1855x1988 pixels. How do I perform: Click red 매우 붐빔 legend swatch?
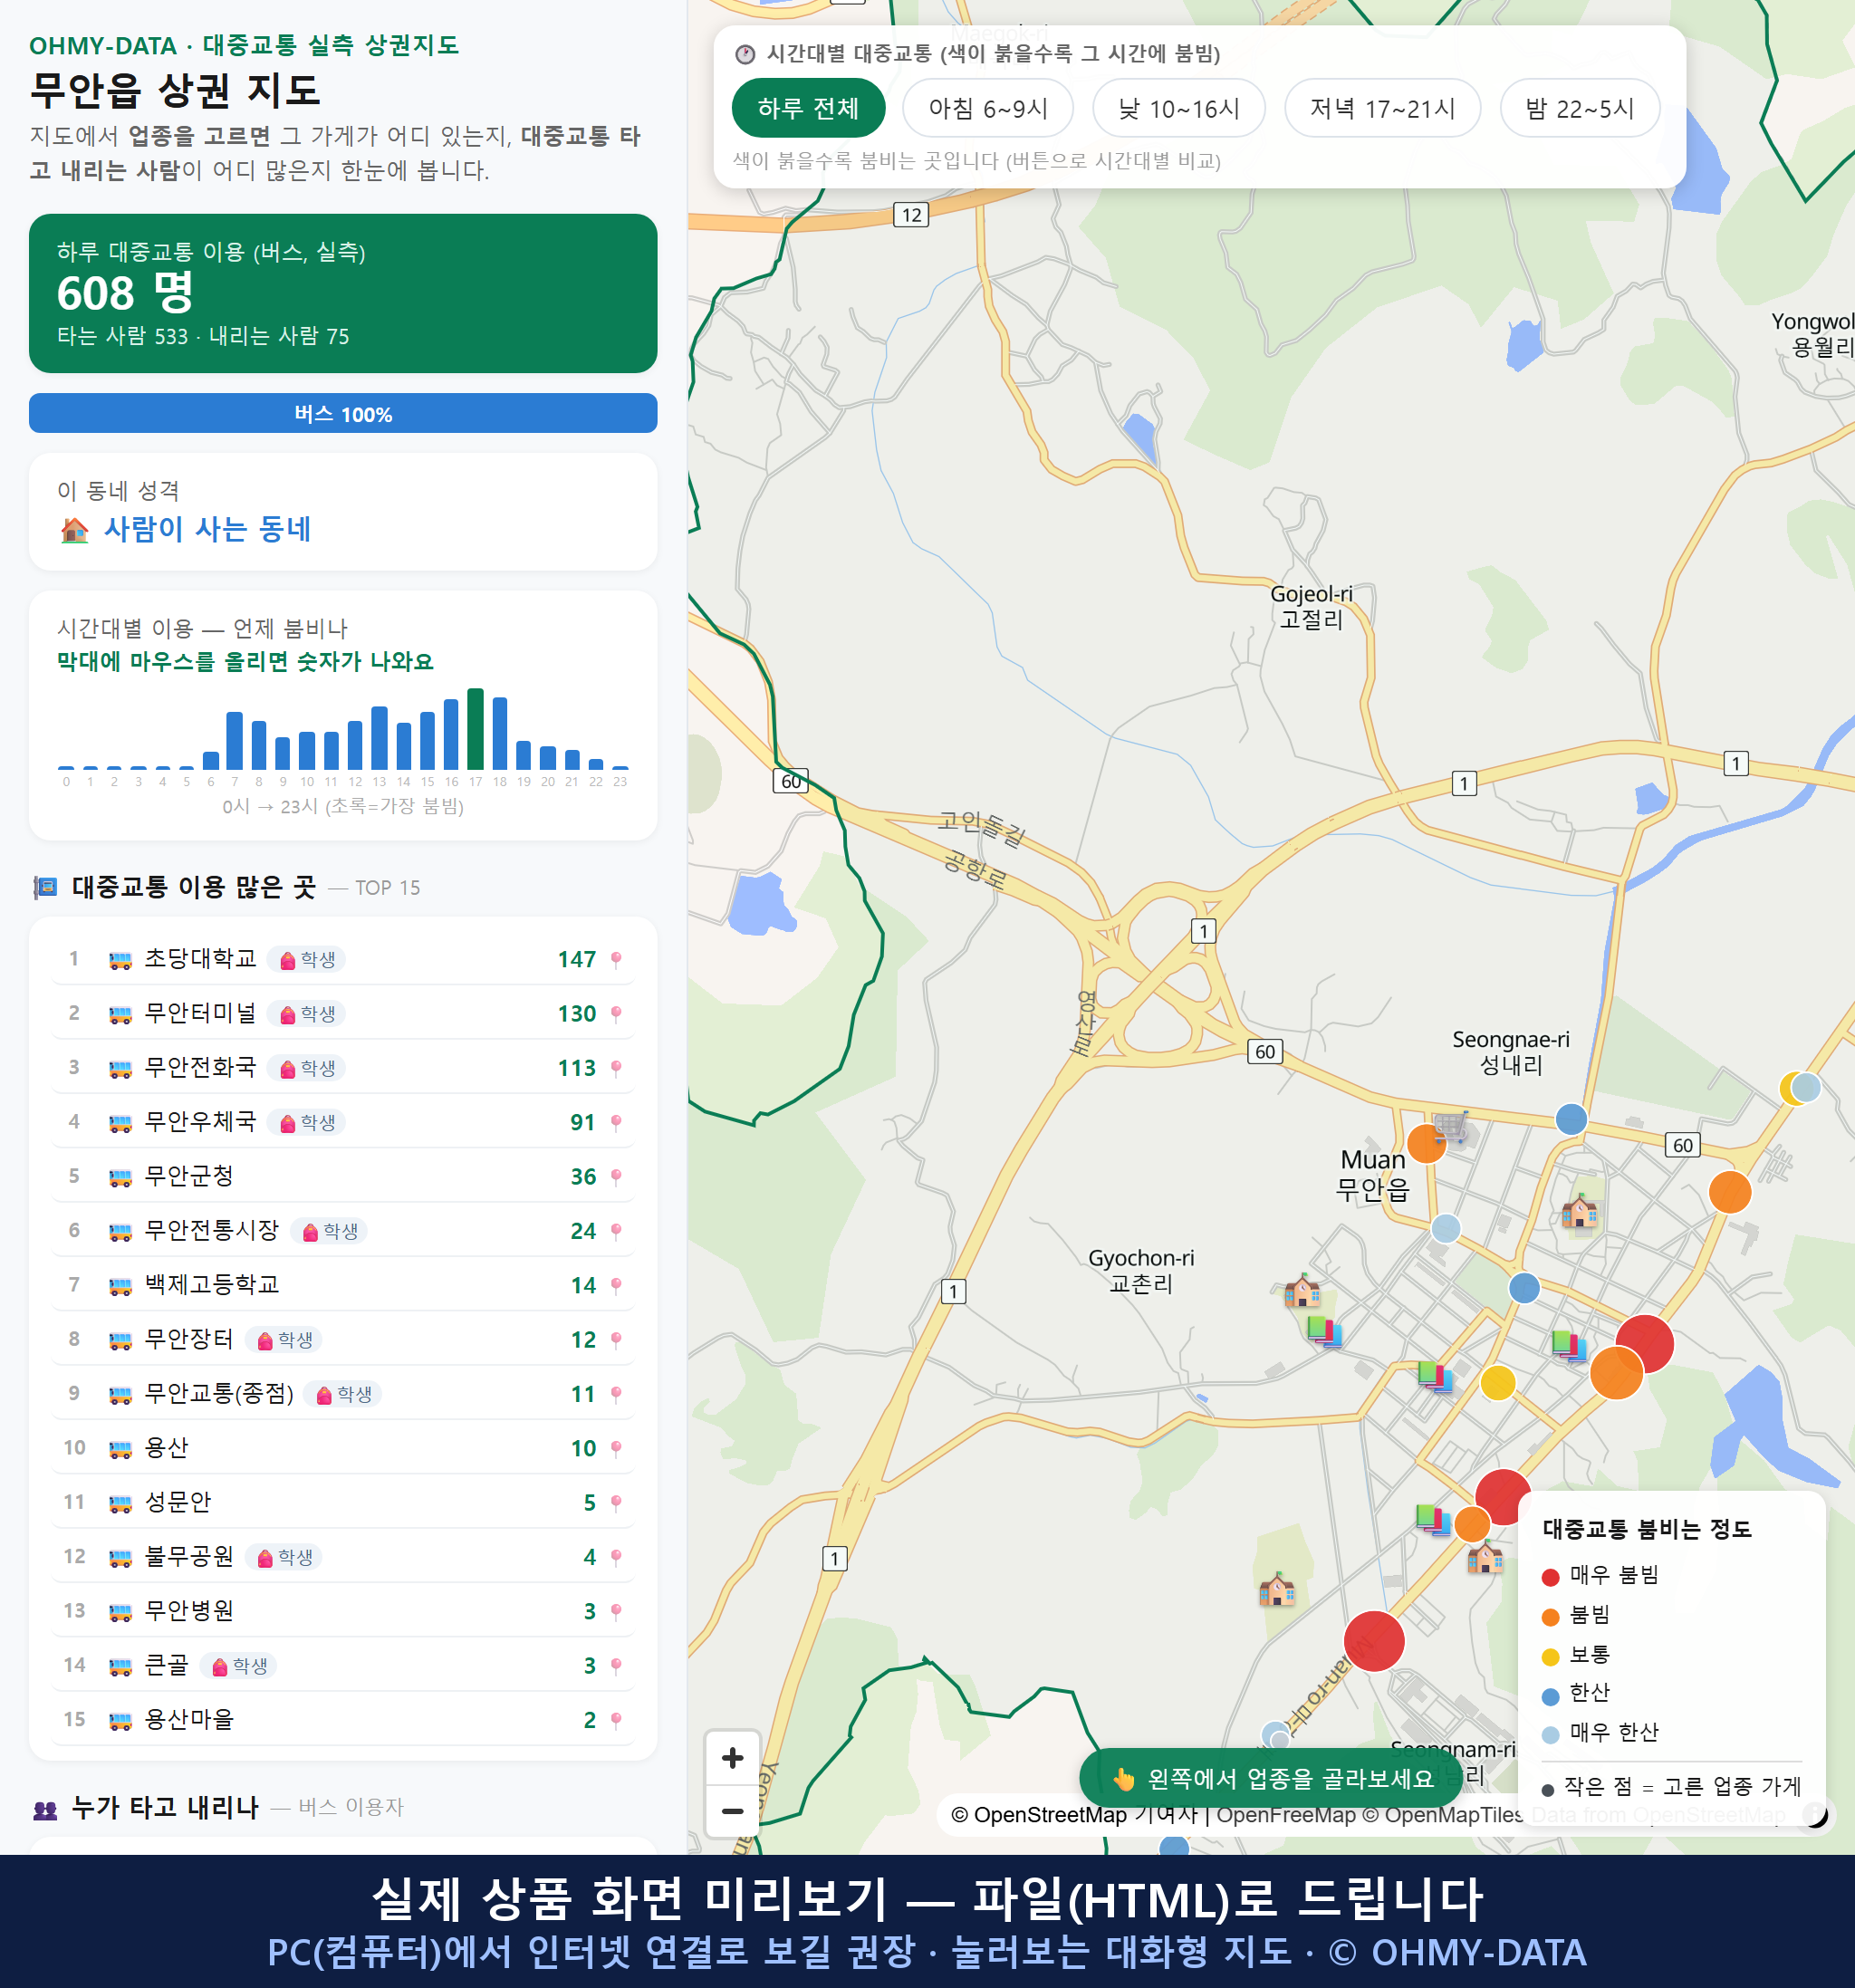1551,1577
